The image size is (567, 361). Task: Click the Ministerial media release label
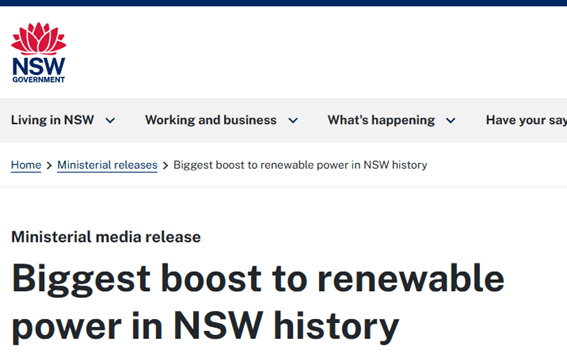pos(106,237)
